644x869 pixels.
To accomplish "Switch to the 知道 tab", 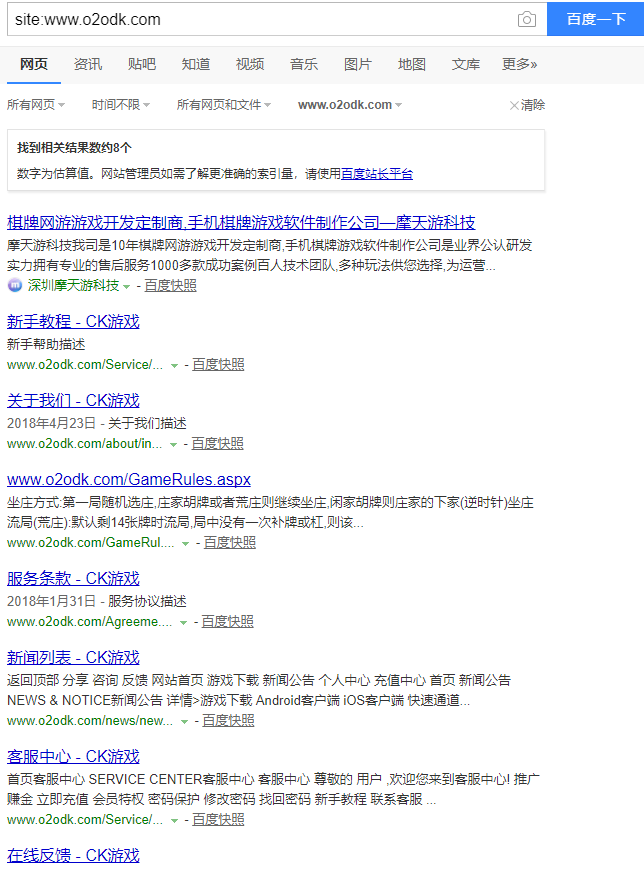I will click(196, 64).
